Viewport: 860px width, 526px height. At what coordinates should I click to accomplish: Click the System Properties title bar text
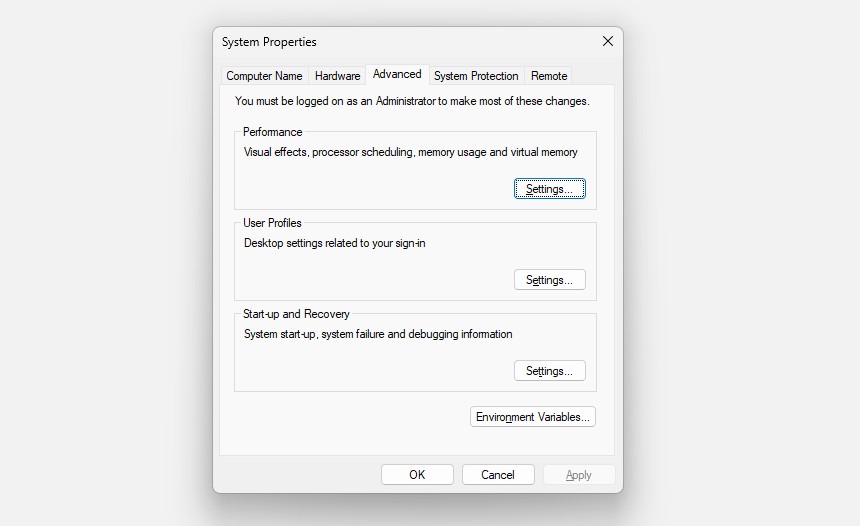(x=269, y=42)
